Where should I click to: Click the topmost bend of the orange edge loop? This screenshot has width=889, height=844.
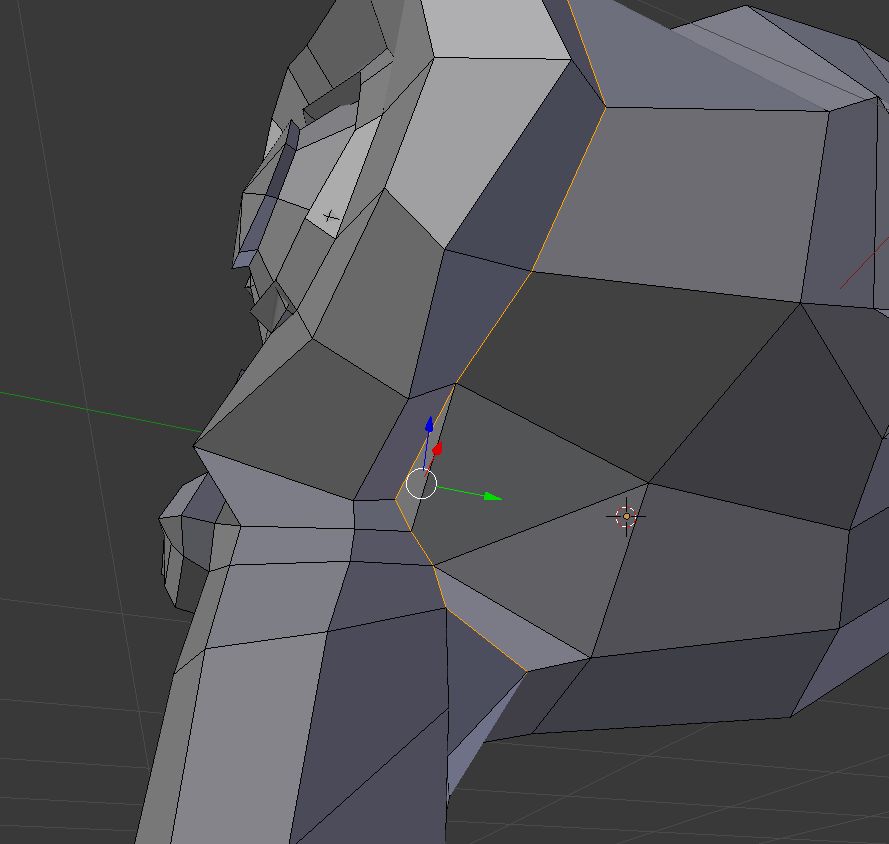tap(605, 105)
